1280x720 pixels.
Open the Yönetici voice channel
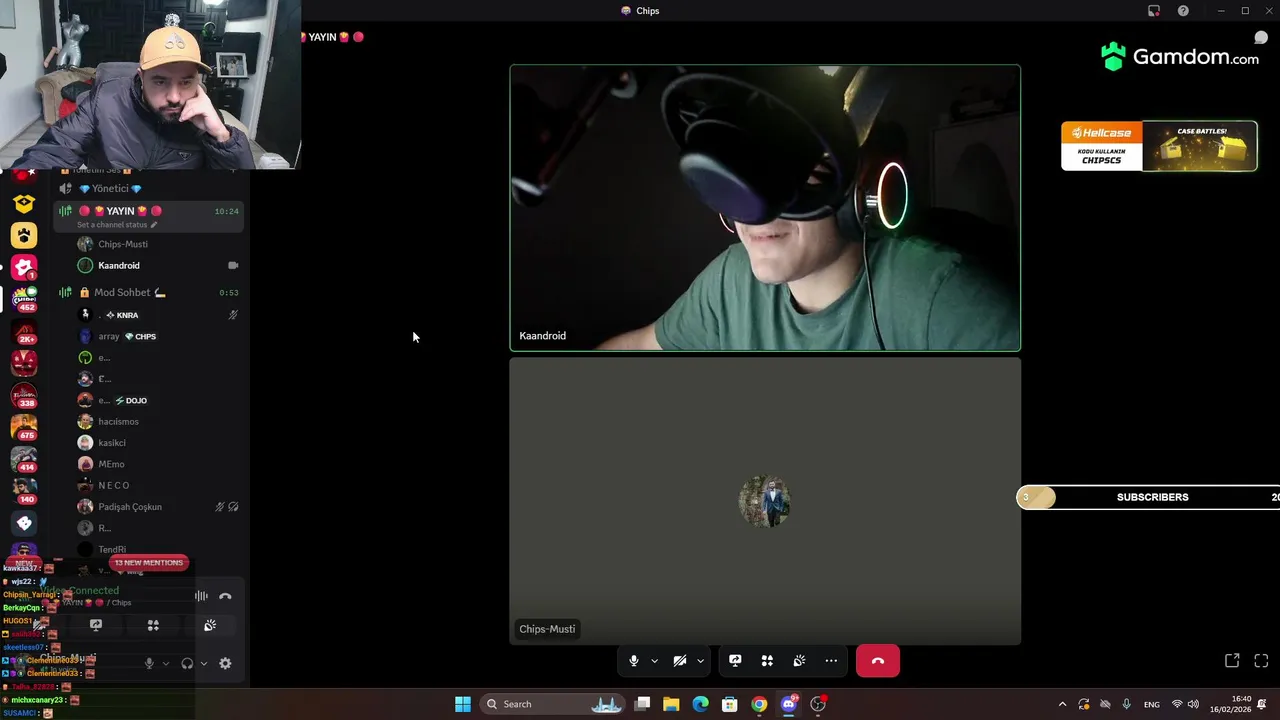(111, 188)
